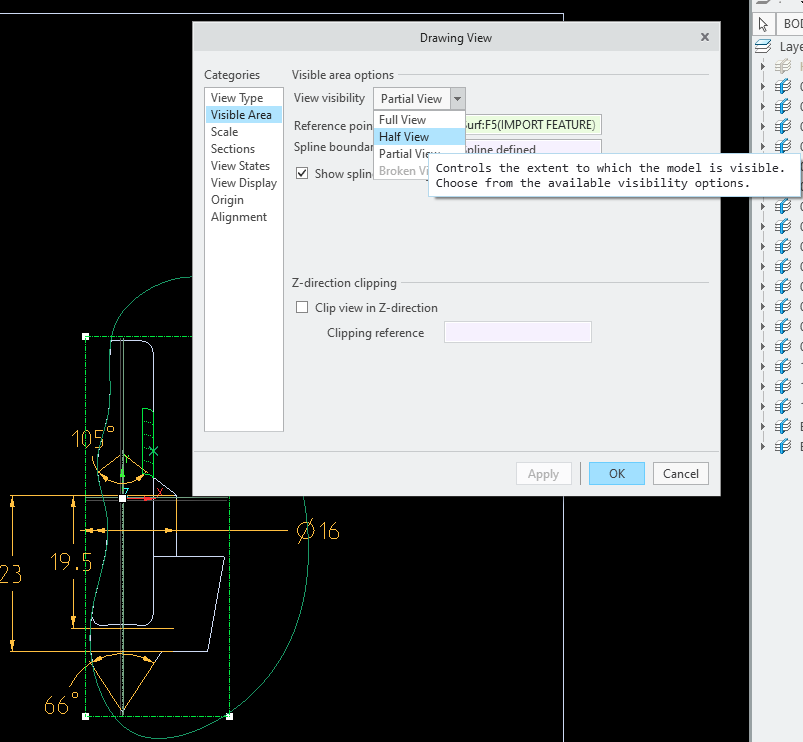Dismiss the Drawing View dialog via Cancel
The image size is (803, 742).
click(x=680, y=473)
